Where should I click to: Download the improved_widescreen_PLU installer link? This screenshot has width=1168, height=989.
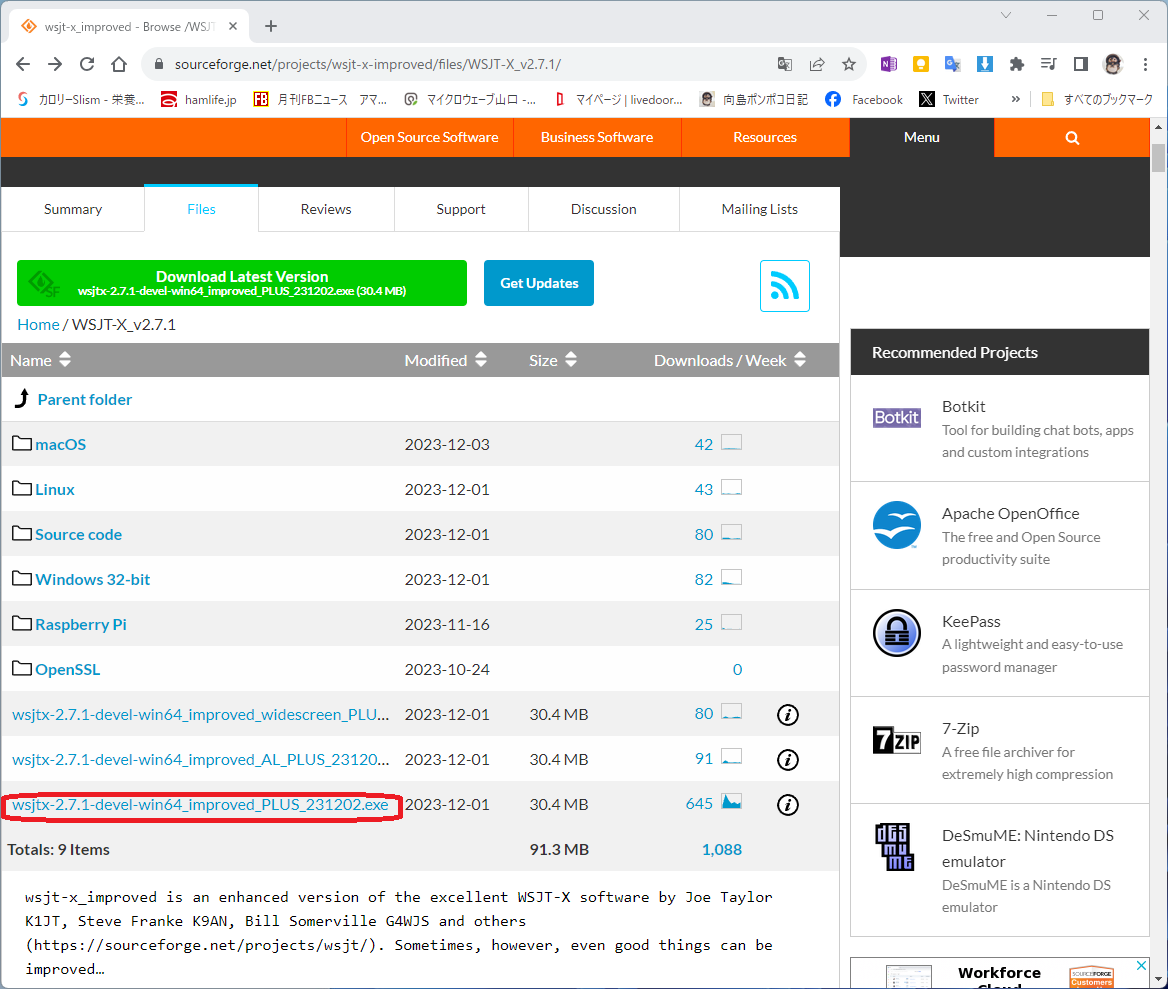click(200, 715)
